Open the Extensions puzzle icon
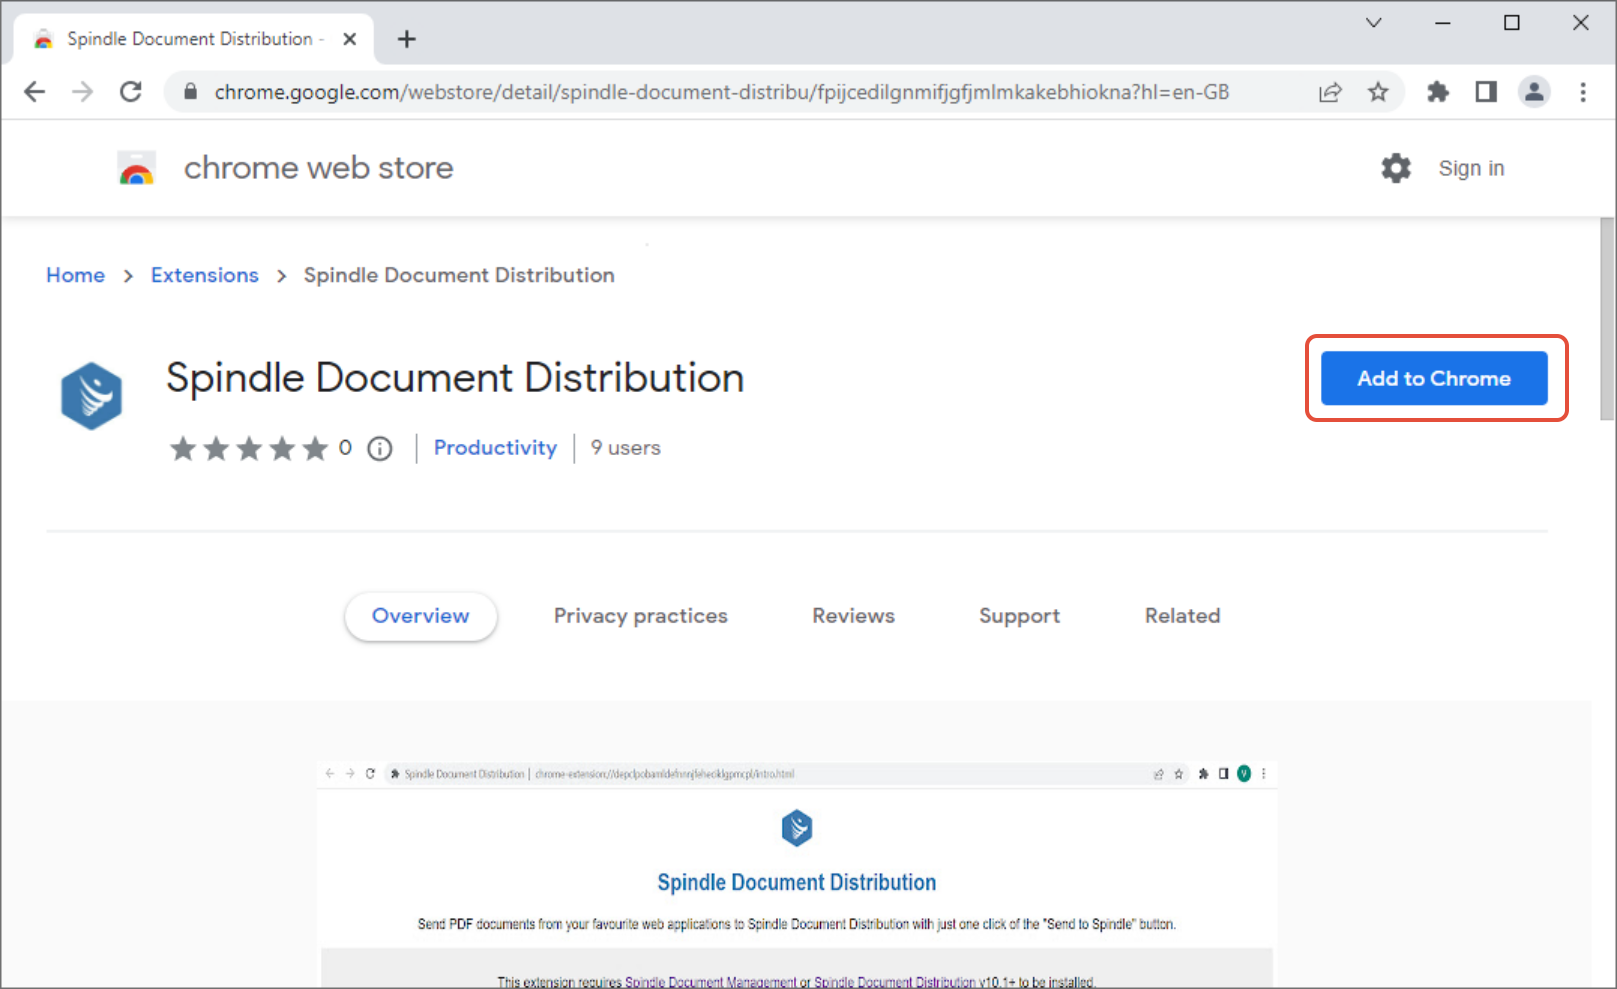This screenshot has width=1617, height=989. 1438,92
